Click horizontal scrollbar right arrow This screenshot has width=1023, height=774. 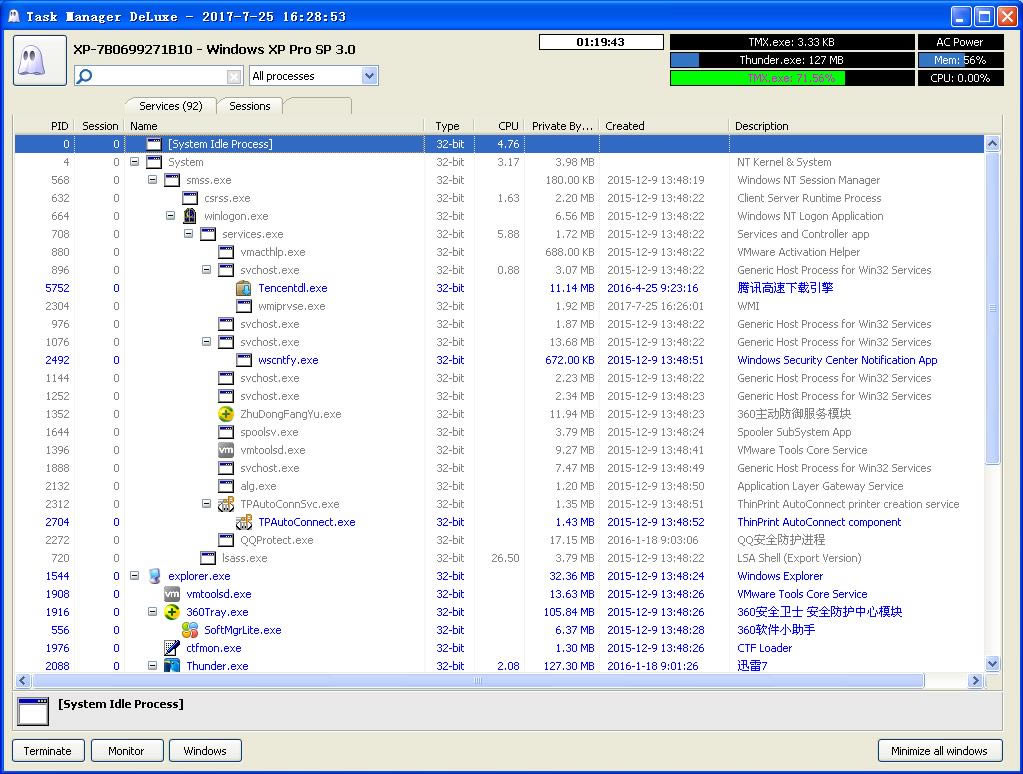click(x=975, y=681)
